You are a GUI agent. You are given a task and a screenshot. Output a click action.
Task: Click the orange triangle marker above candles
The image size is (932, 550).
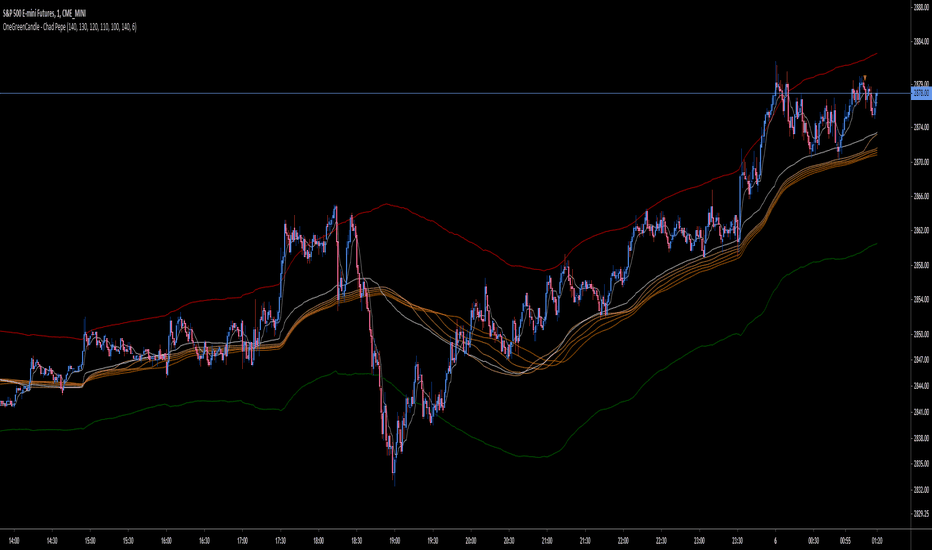pyautogui.click(x=865, y=77)
